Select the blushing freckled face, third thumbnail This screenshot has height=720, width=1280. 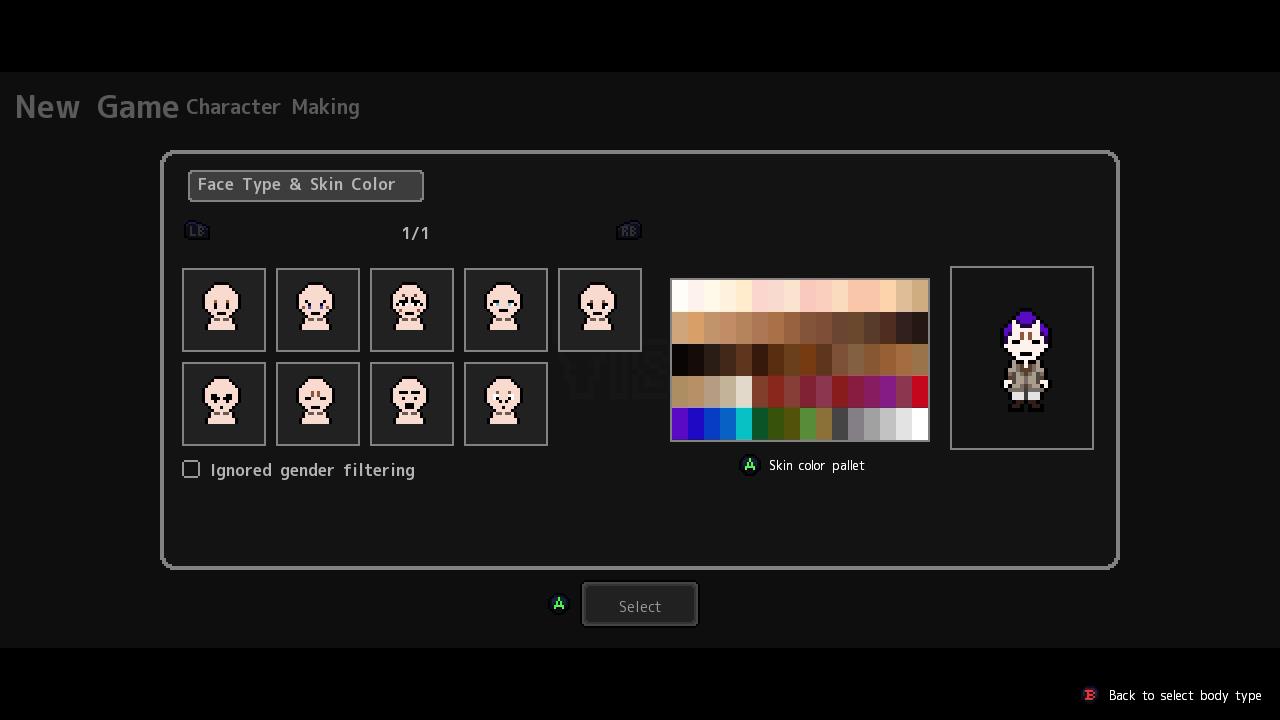(x=411, y=309)
